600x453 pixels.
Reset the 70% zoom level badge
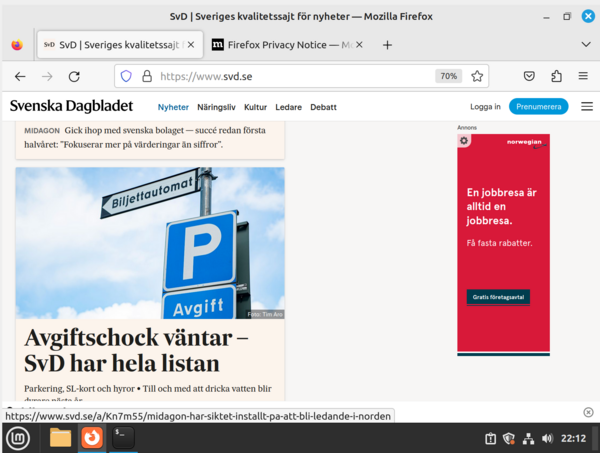tap(448, 76)
